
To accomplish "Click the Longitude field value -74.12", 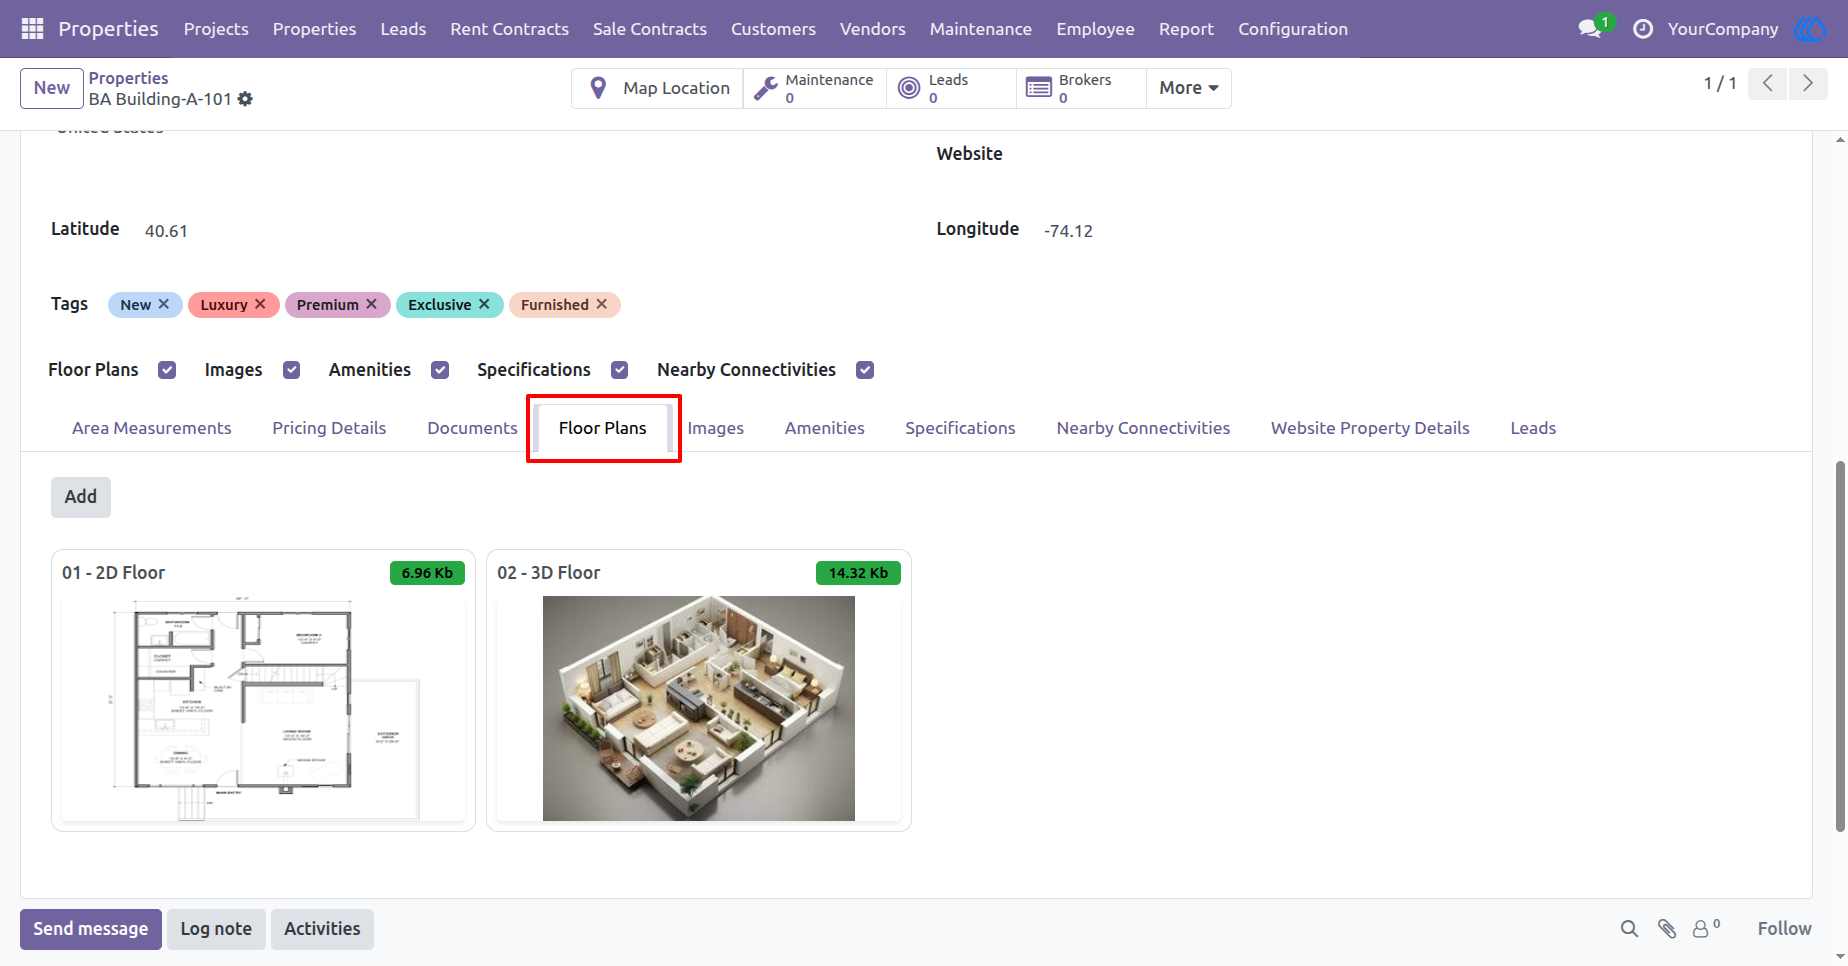I will [1068, 231].
